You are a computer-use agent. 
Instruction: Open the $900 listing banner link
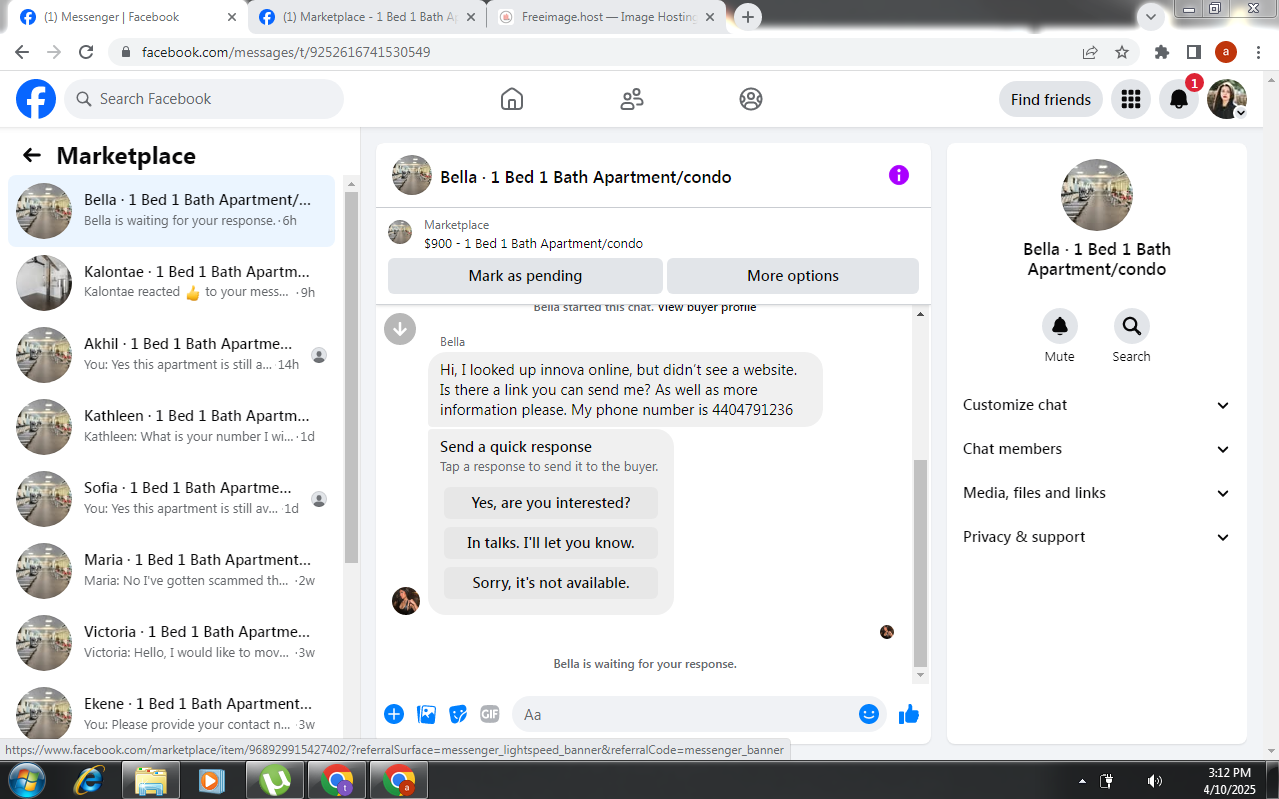(653, 234)
